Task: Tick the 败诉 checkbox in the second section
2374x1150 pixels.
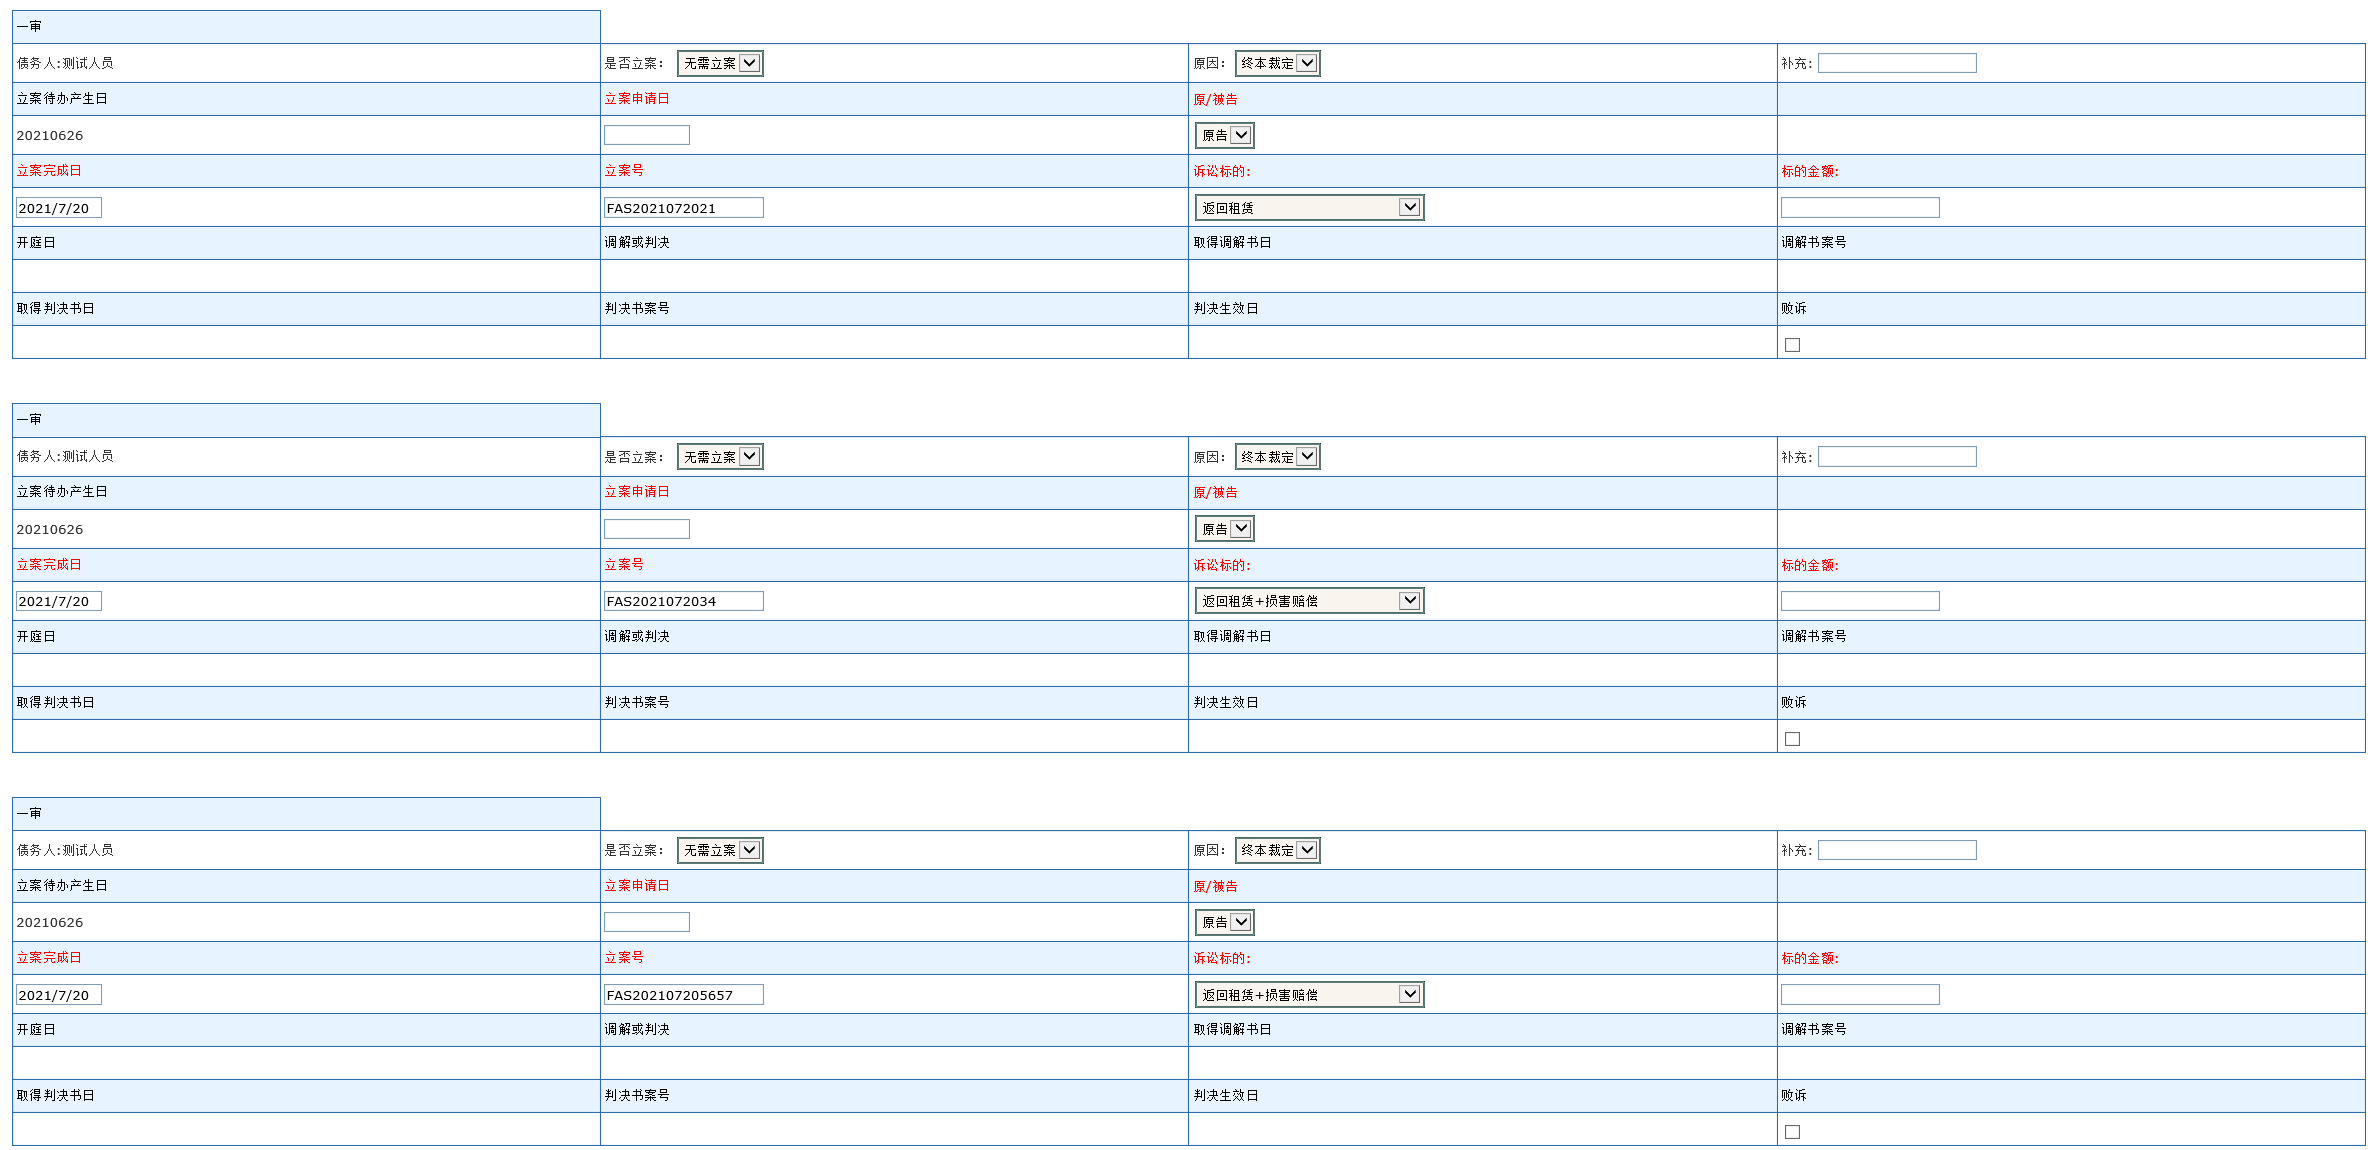Action: tap(1792, 739)
